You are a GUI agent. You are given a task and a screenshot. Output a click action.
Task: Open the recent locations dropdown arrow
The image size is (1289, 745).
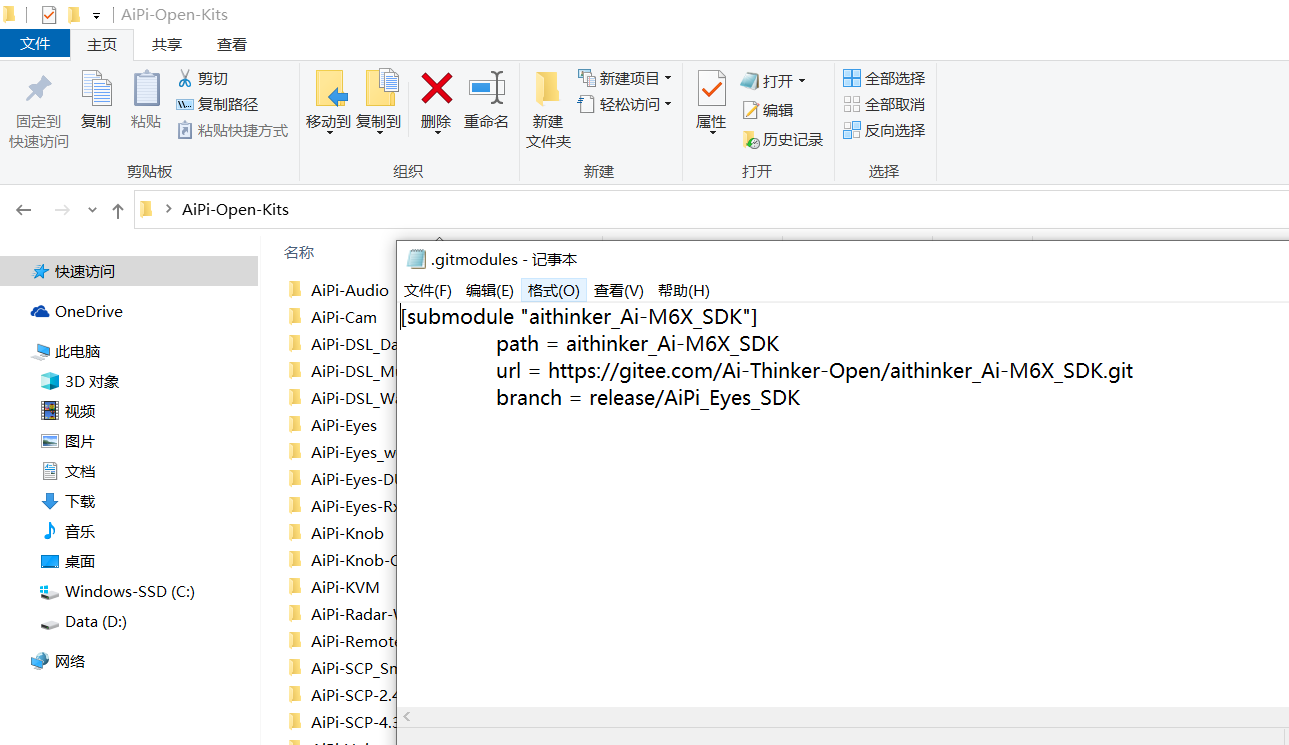pos(92,210)
